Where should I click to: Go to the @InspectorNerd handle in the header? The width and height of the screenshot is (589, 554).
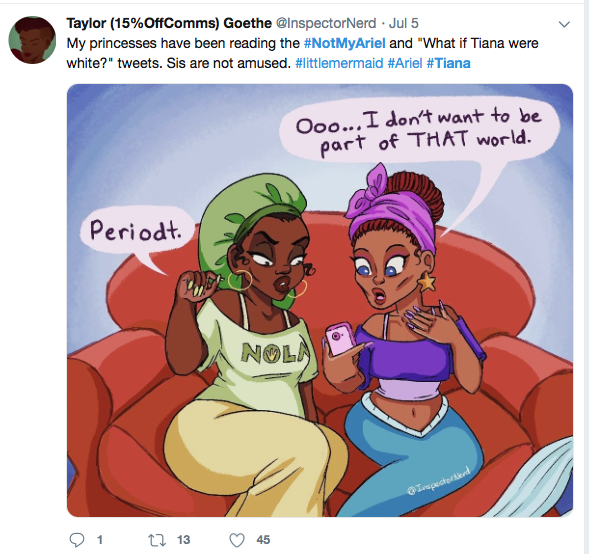coord(326,23)
